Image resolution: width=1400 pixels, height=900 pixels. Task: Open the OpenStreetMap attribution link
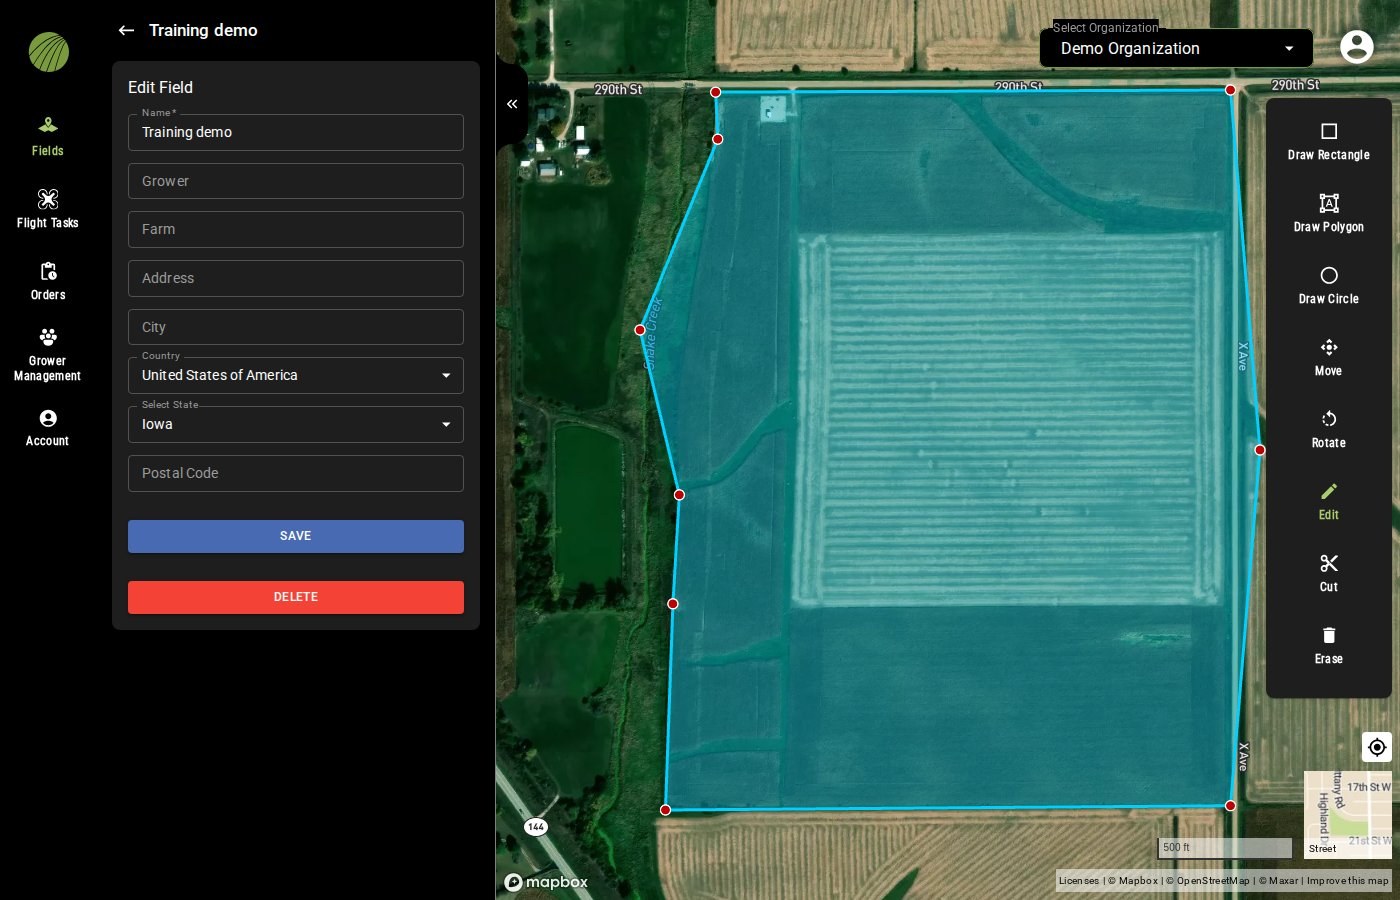pyautogui.click(x=1208, y=881)
